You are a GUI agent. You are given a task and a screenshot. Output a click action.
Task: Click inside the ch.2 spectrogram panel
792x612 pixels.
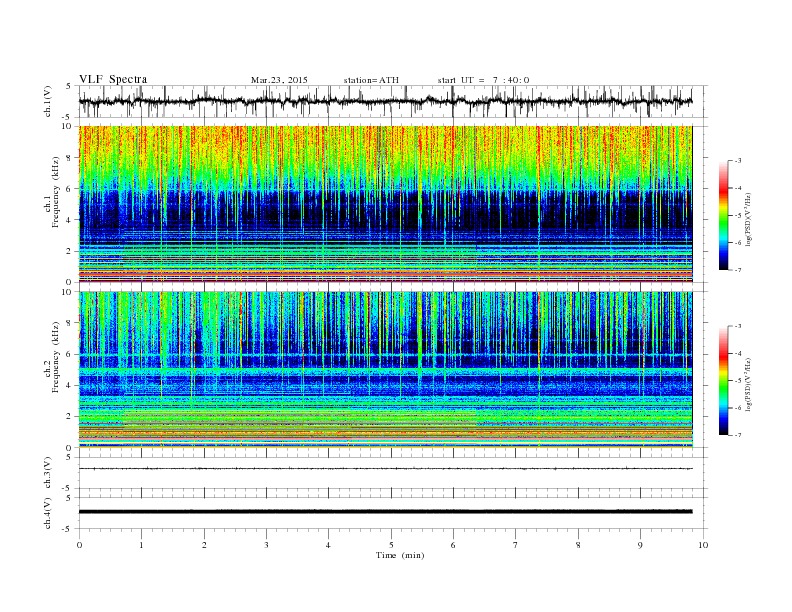pyautogui.click(x=385, y=369)
